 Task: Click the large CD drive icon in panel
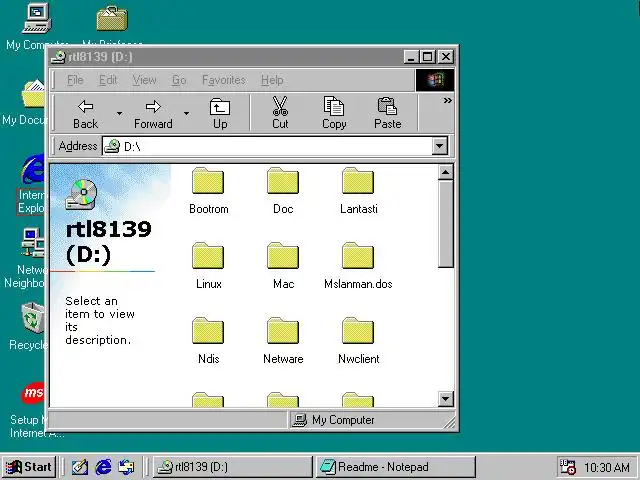point(81,194)
